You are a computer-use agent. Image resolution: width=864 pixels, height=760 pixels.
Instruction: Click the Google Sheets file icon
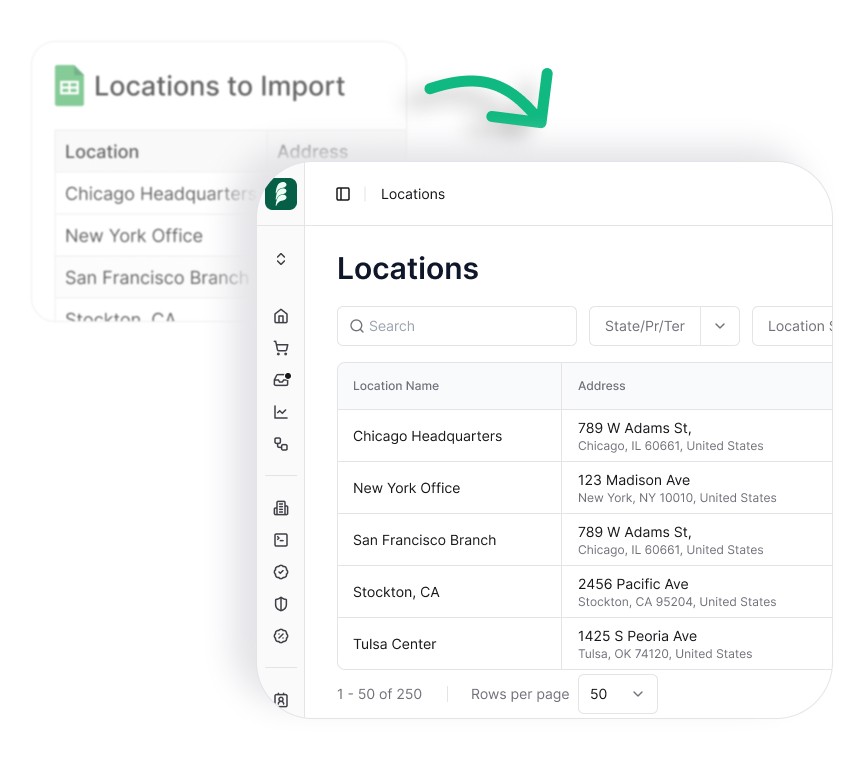pos(69,85)
